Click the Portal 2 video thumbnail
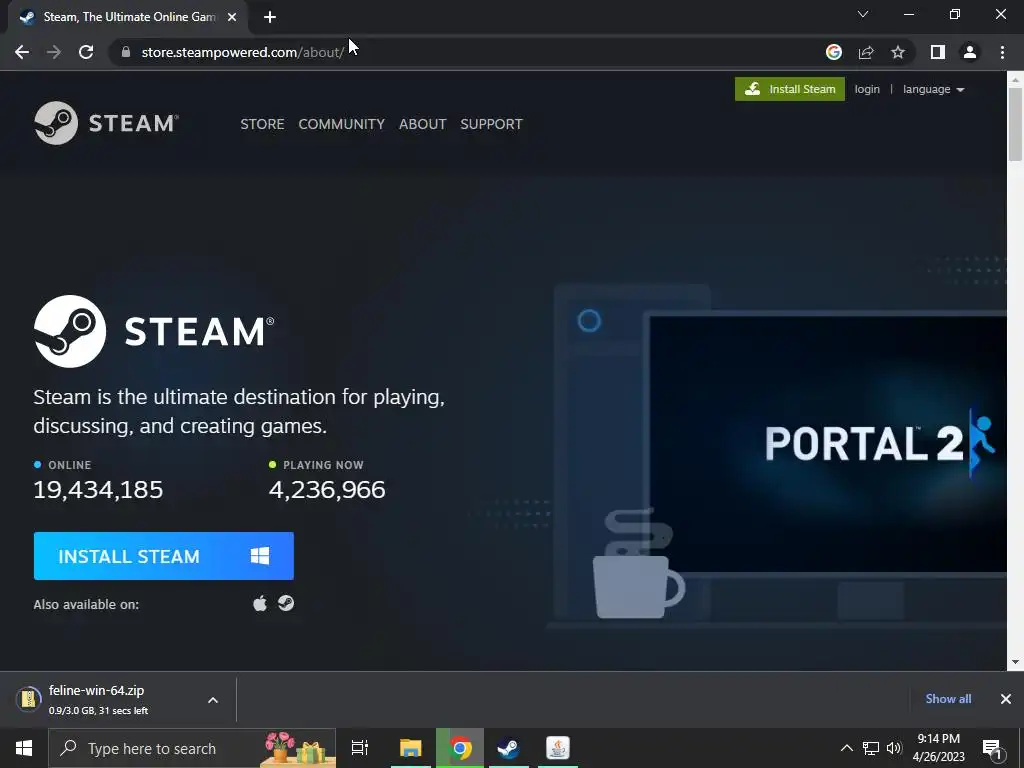The width and height of the screenshot is (1024, 768). click(x=827, y=443)
